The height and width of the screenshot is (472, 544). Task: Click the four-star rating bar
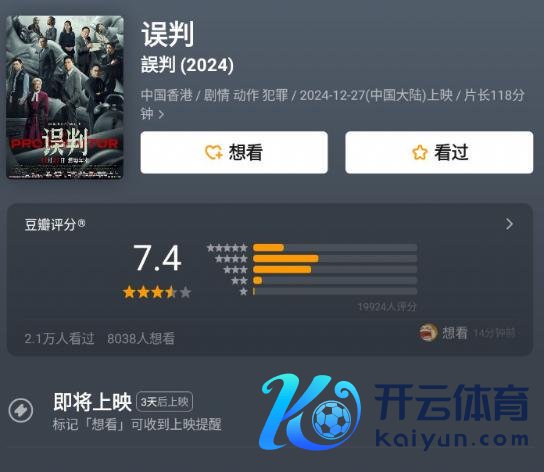[x=335, y=259]
